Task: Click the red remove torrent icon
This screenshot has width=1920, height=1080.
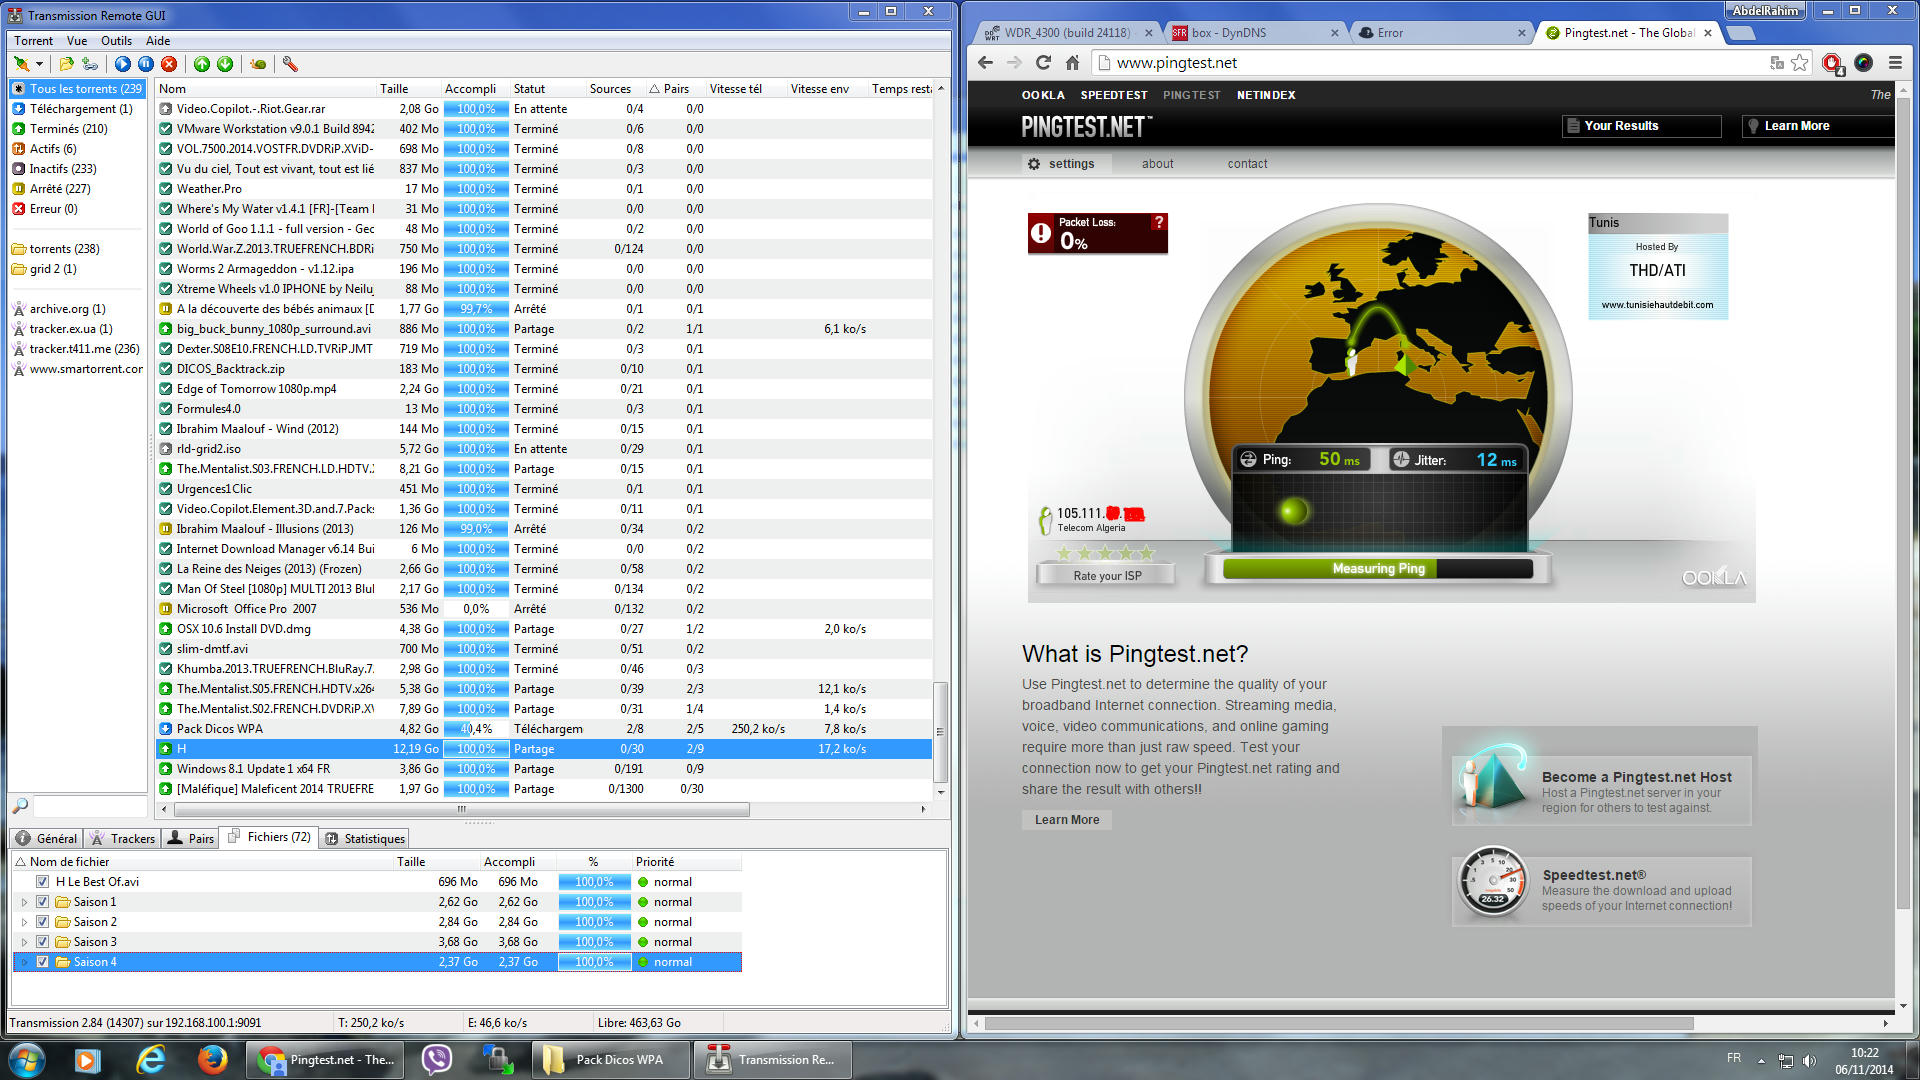Action: (169, 64)
